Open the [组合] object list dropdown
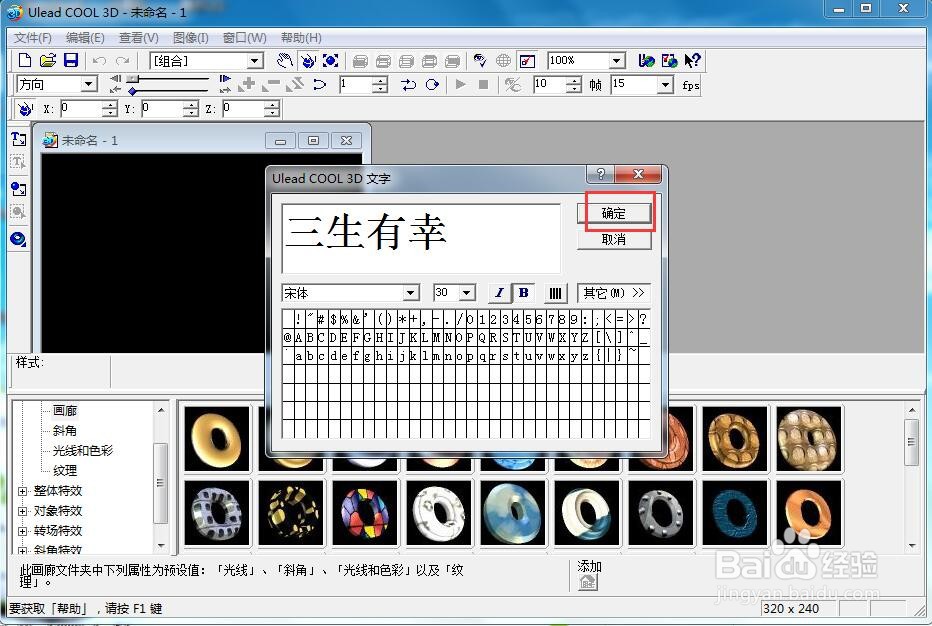This screenshot has height=626, width=932. click(255, 61)
